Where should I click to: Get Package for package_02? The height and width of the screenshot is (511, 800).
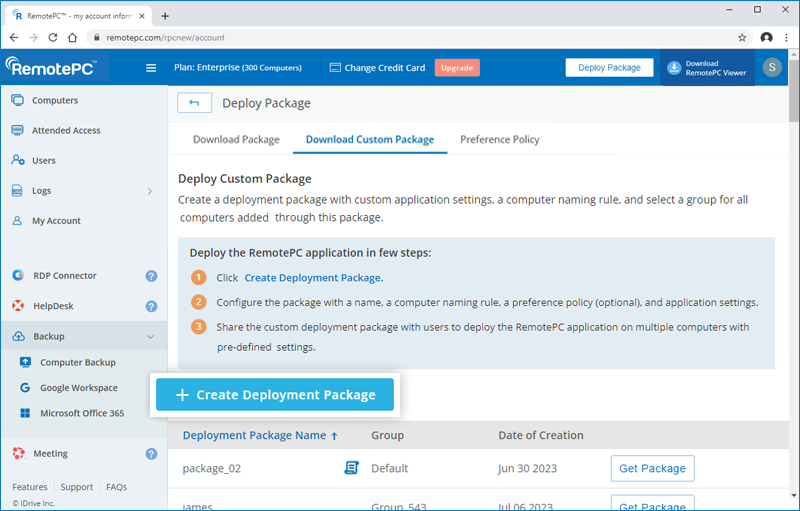tap(652, 468)
